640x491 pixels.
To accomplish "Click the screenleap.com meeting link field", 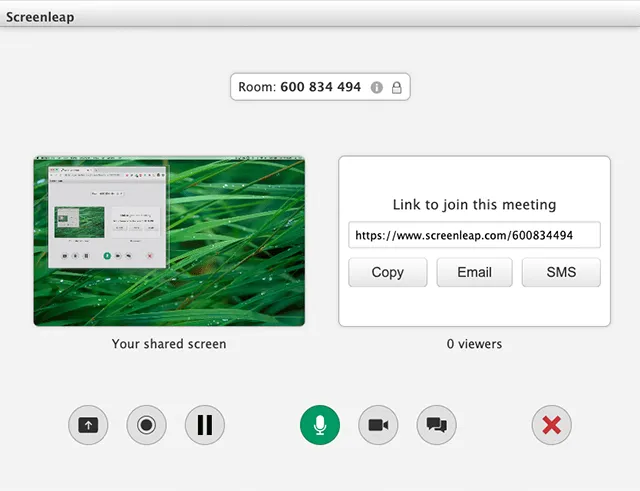I will tap(474, 235).
